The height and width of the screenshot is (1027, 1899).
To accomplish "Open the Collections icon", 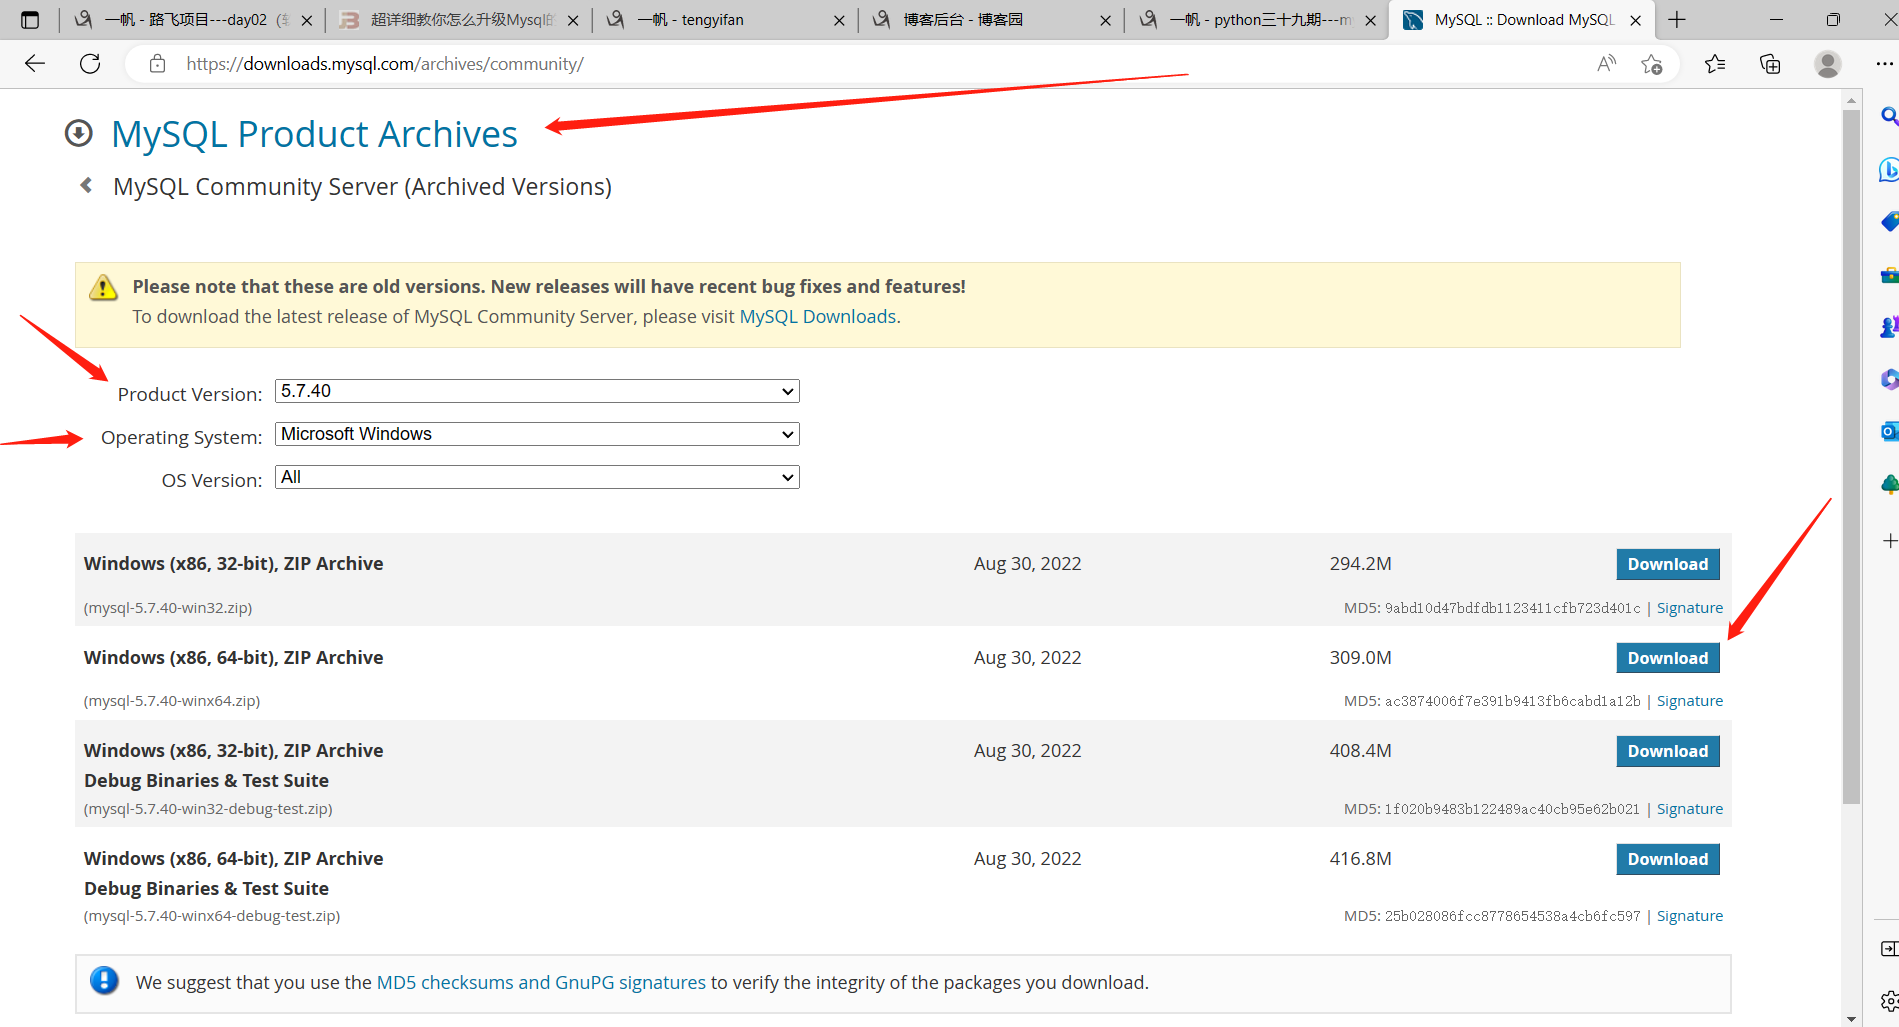I will [1770, 64].
